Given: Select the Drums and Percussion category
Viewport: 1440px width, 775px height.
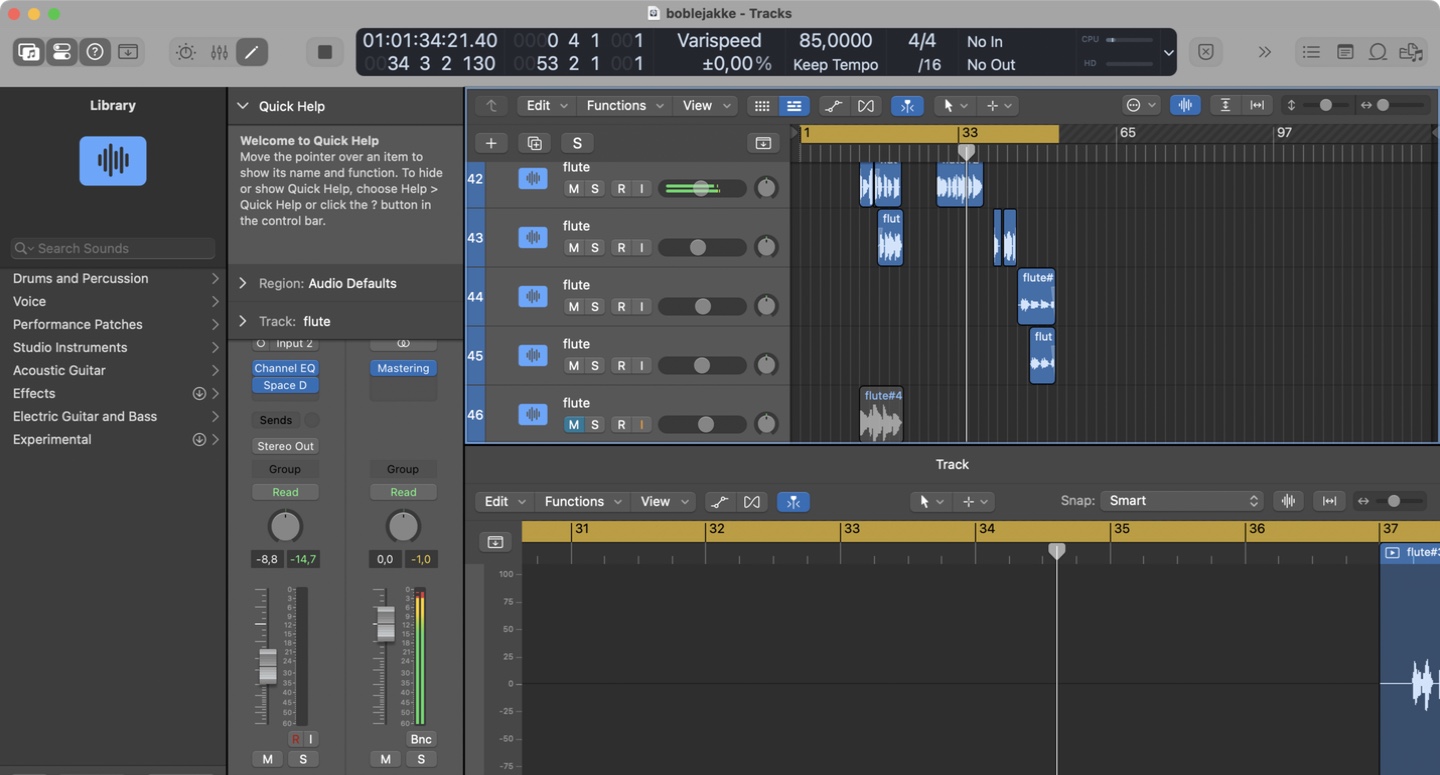Looking at the screenshot, I should click(x=80, y=279).
